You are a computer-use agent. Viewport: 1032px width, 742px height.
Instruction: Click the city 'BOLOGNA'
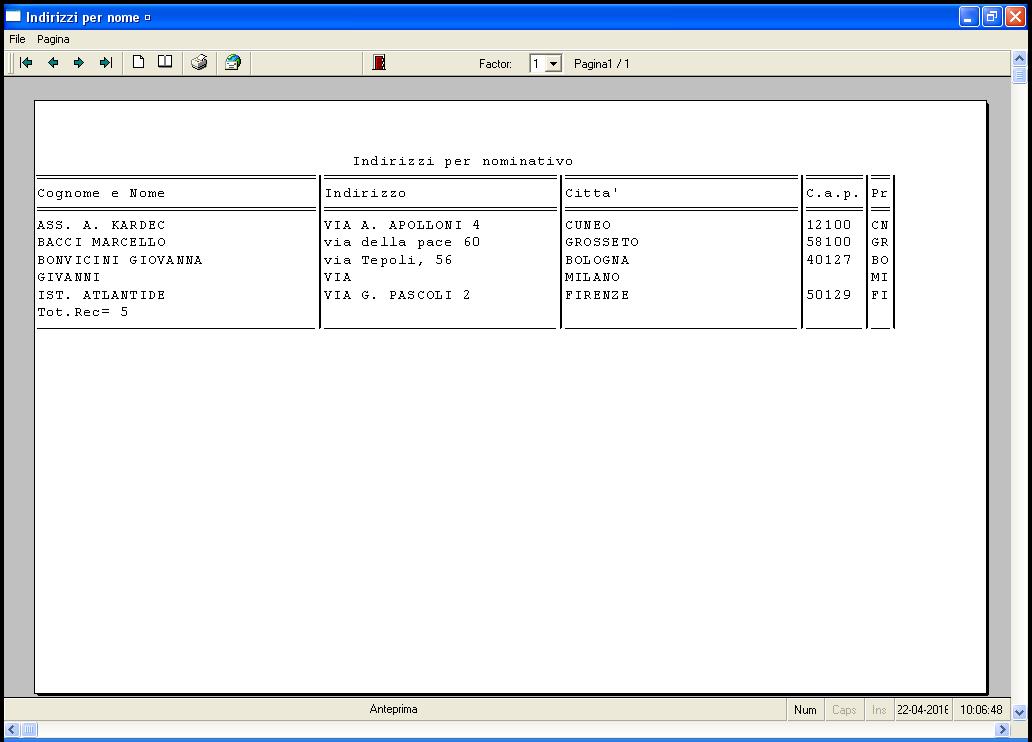point(597,260)
